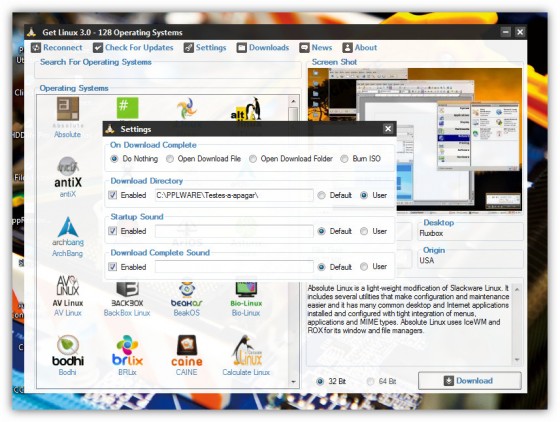This screenshot has width=560, height=422.
Task: Click the About person icon
Action: [x=347, y=47]
